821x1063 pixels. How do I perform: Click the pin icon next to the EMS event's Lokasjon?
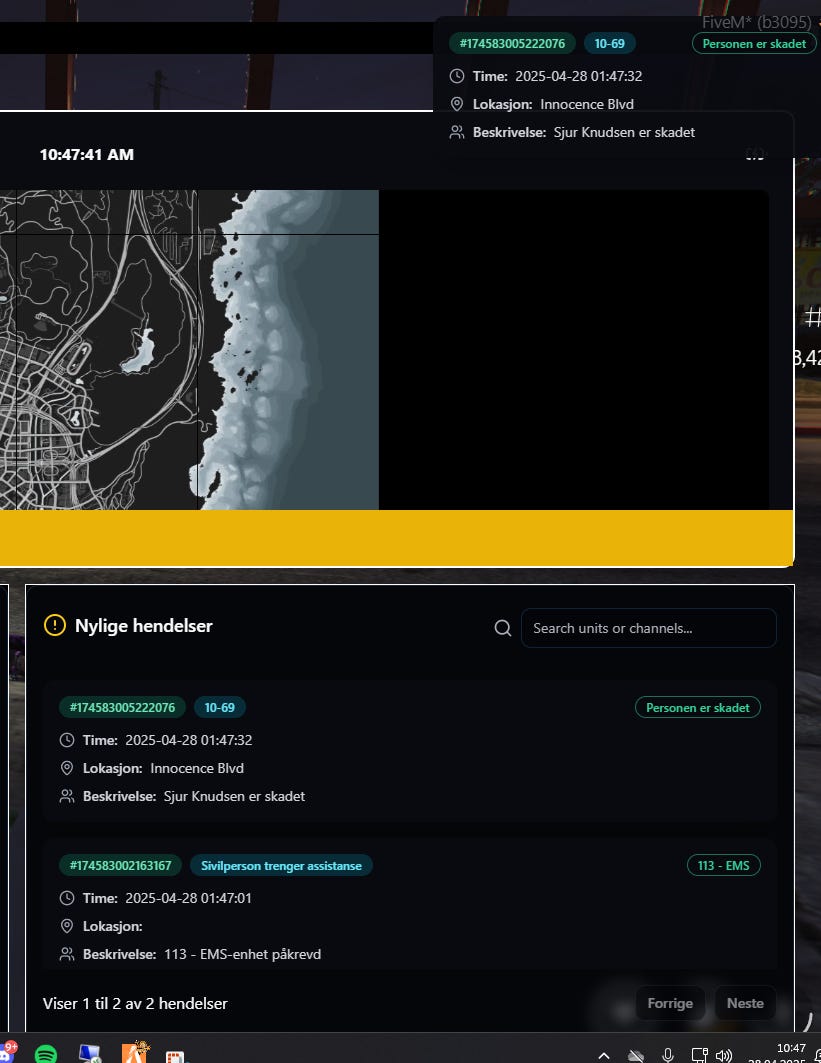click(x=66, y=926)
